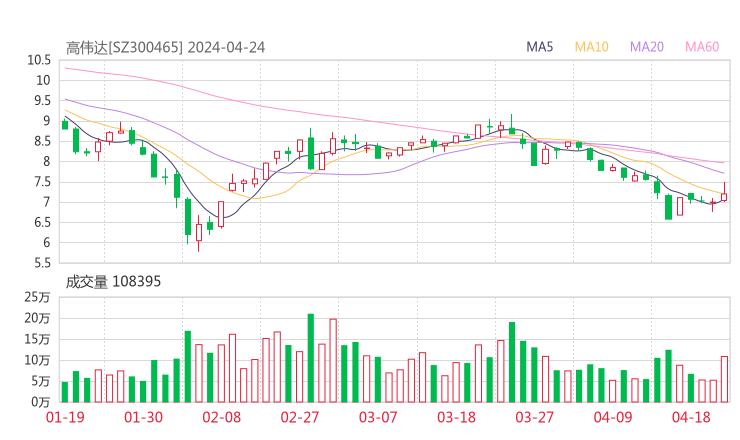Click the 25万 volume axis label
The height and width of the screenshot is (440, 740).
(38, 297)
